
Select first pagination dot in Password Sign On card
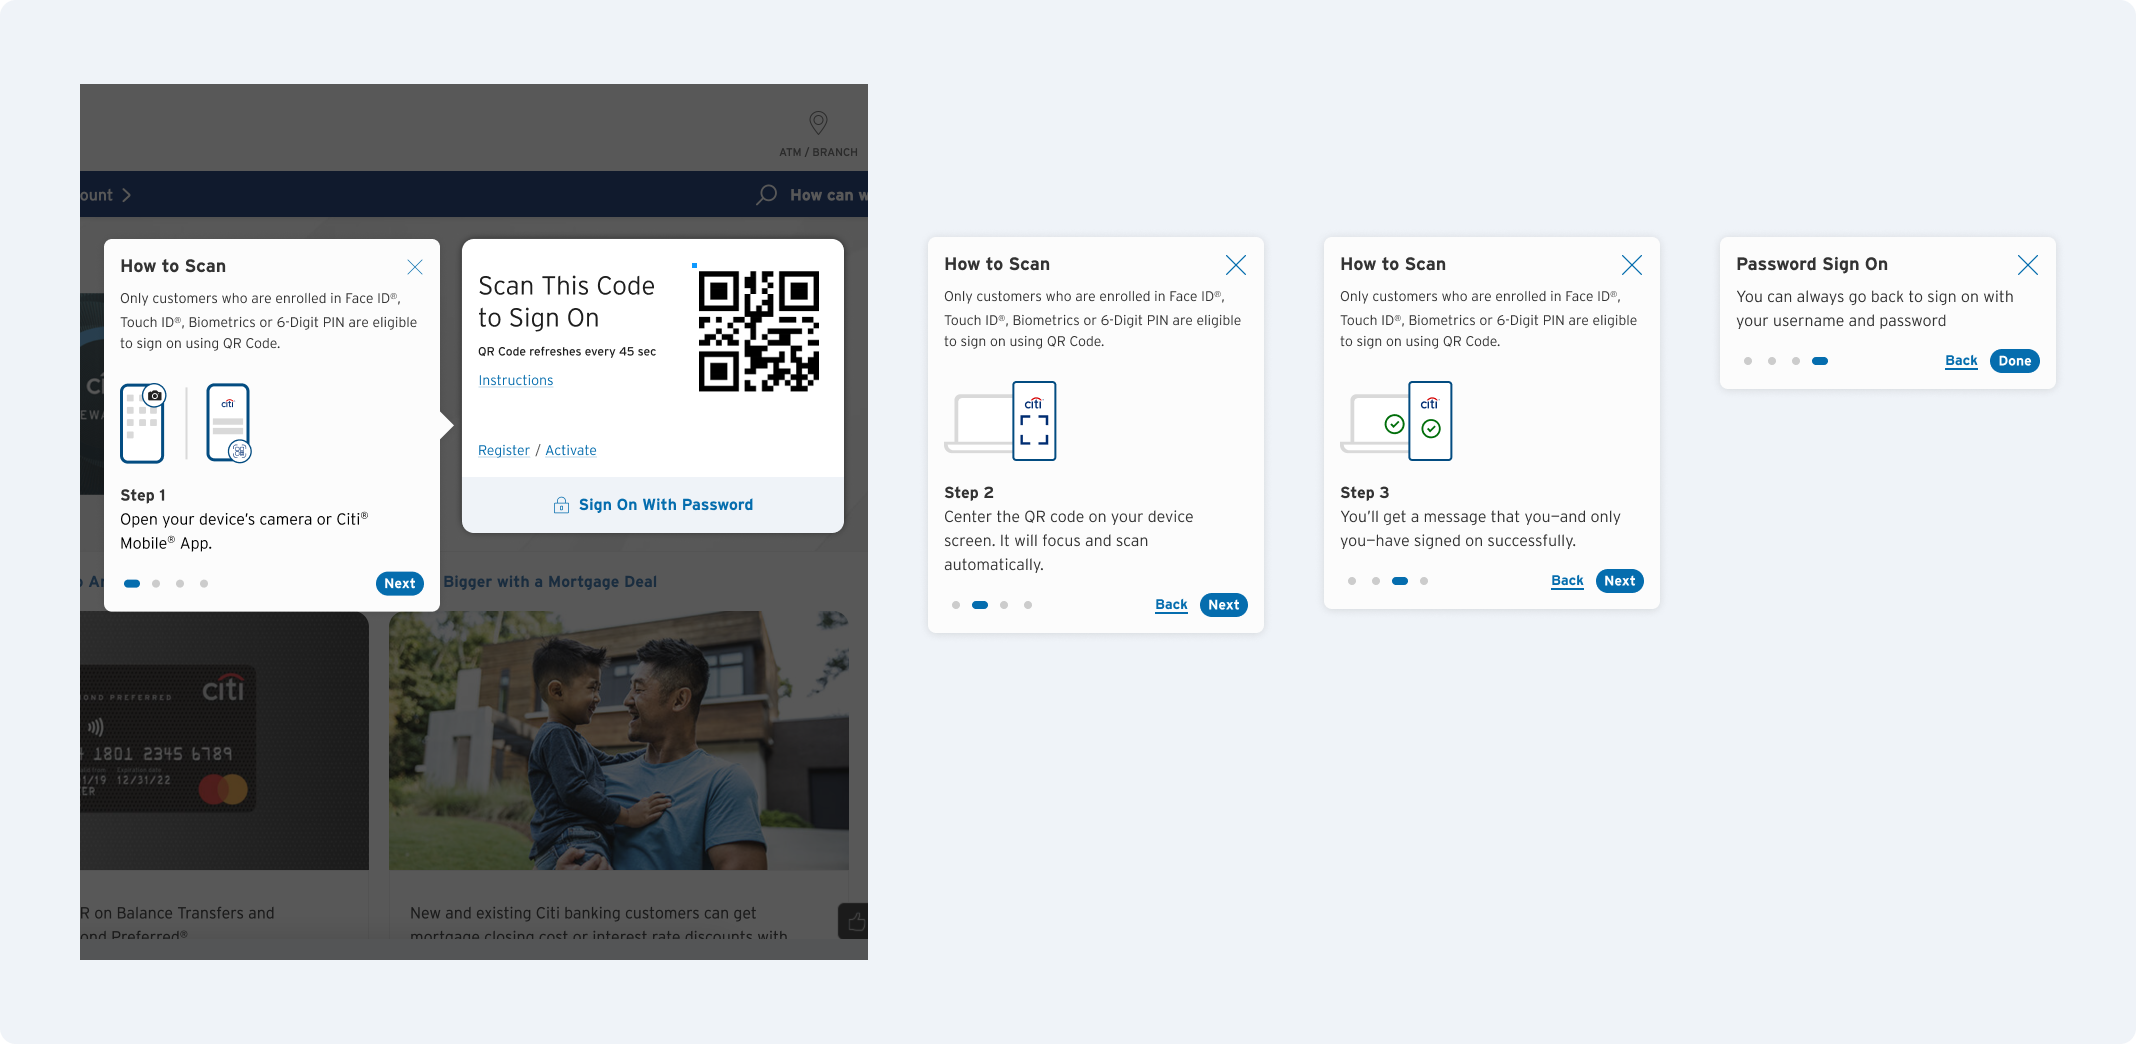click(x=1748, y=361)
